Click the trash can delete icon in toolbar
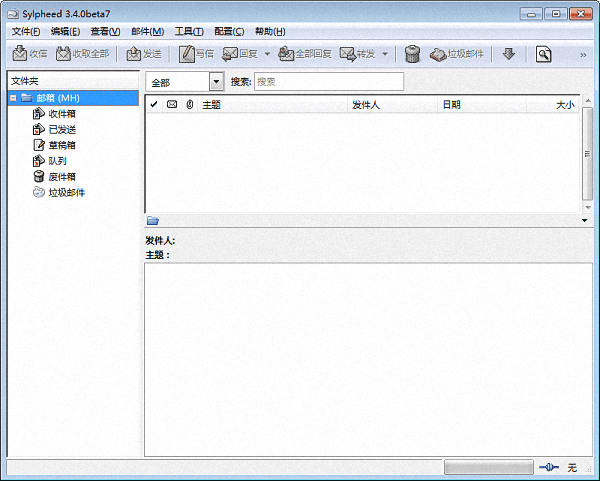This screenshot has width=600, height=481. tap(412, 54)
